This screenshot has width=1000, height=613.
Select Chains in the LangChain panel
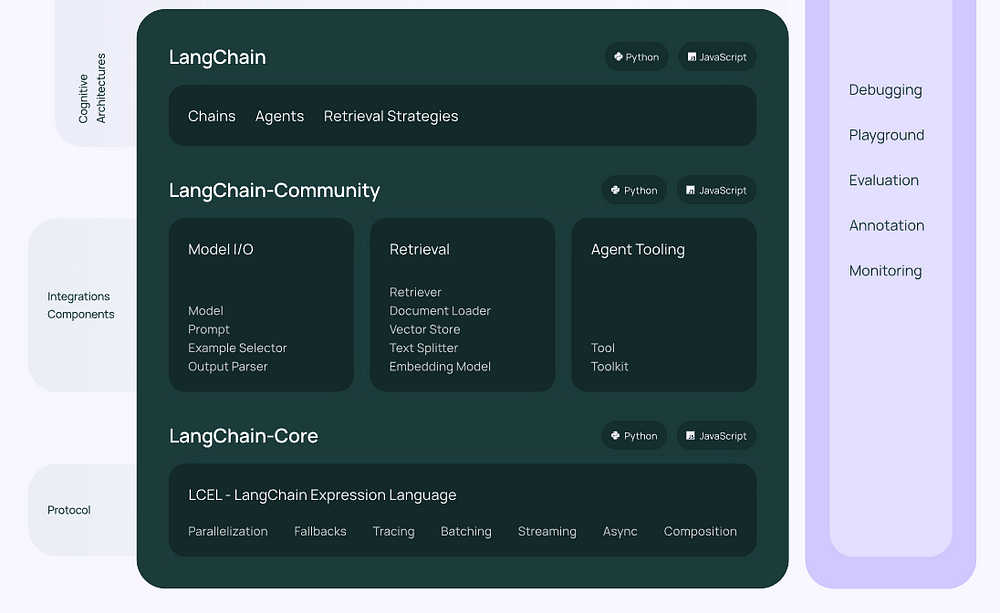pos(212,116)
